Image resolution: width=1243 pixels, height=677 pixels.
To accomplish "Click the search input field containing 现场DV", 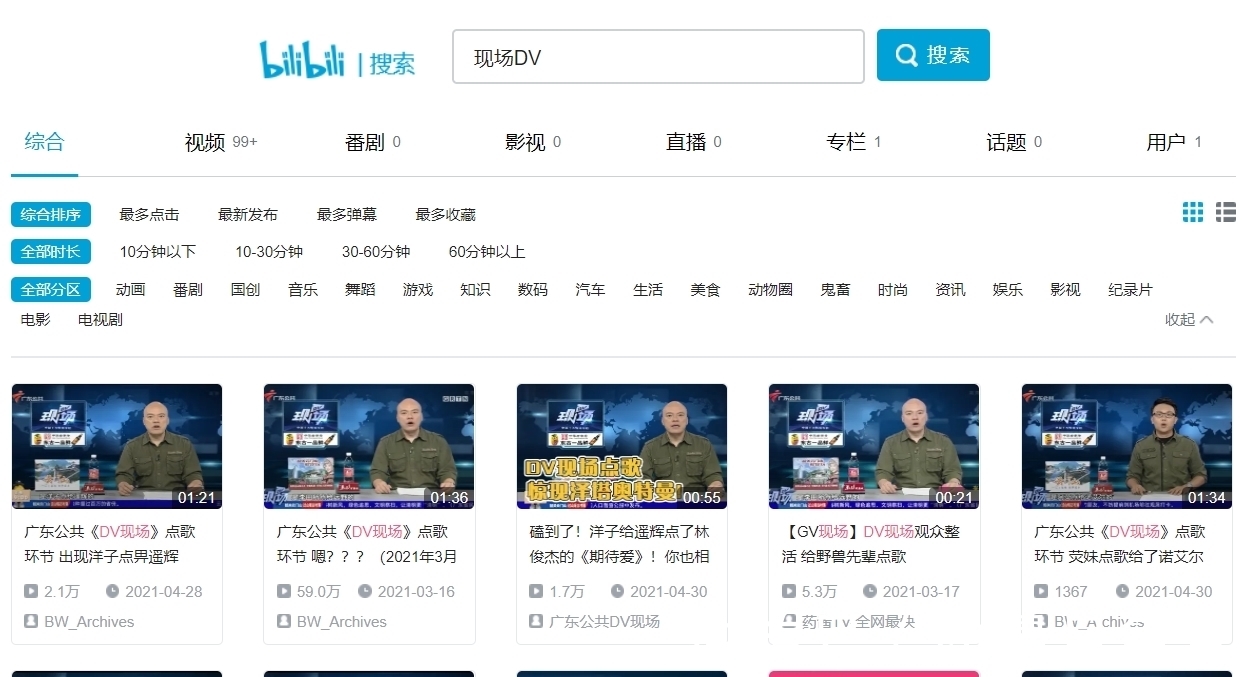I will tap(658, 56).
